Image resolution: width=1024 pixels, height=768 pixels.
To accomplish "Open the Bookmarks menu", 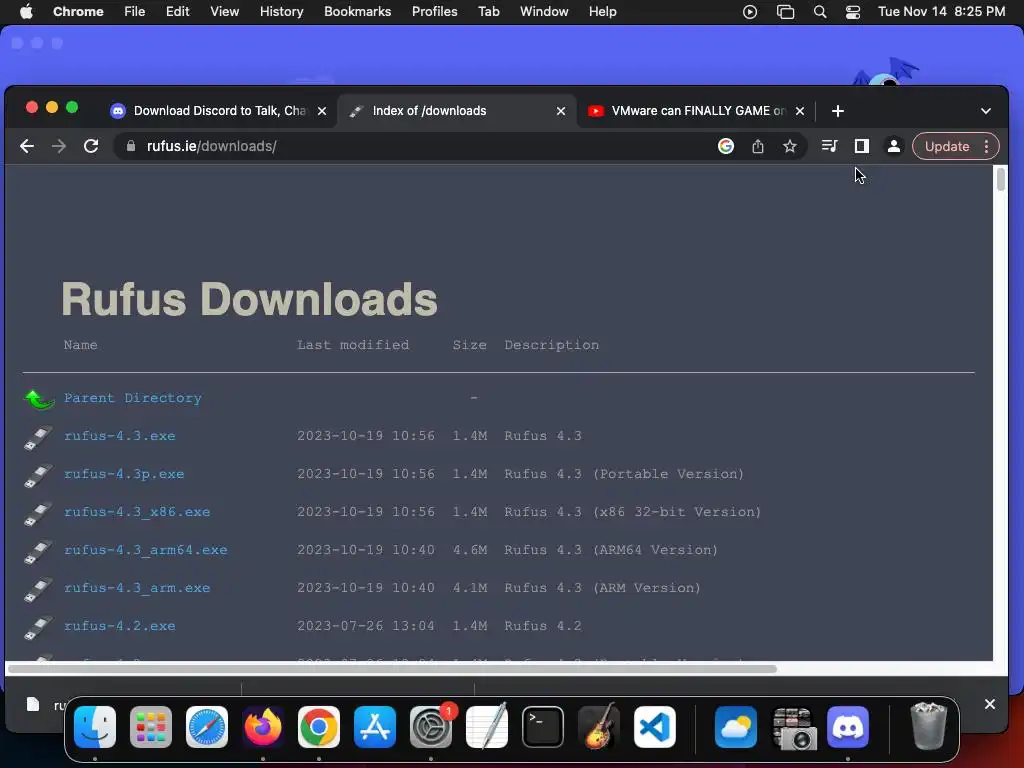I will (x=357, y=12).
